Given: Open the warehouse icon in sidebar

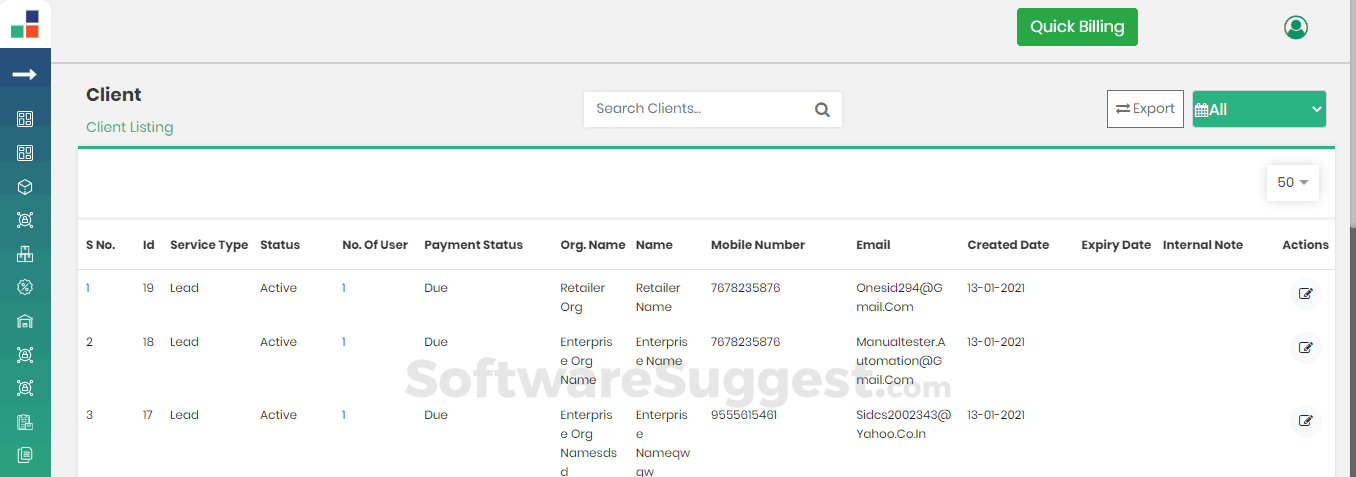Looking at the screenshot, I should coord(25,321).
